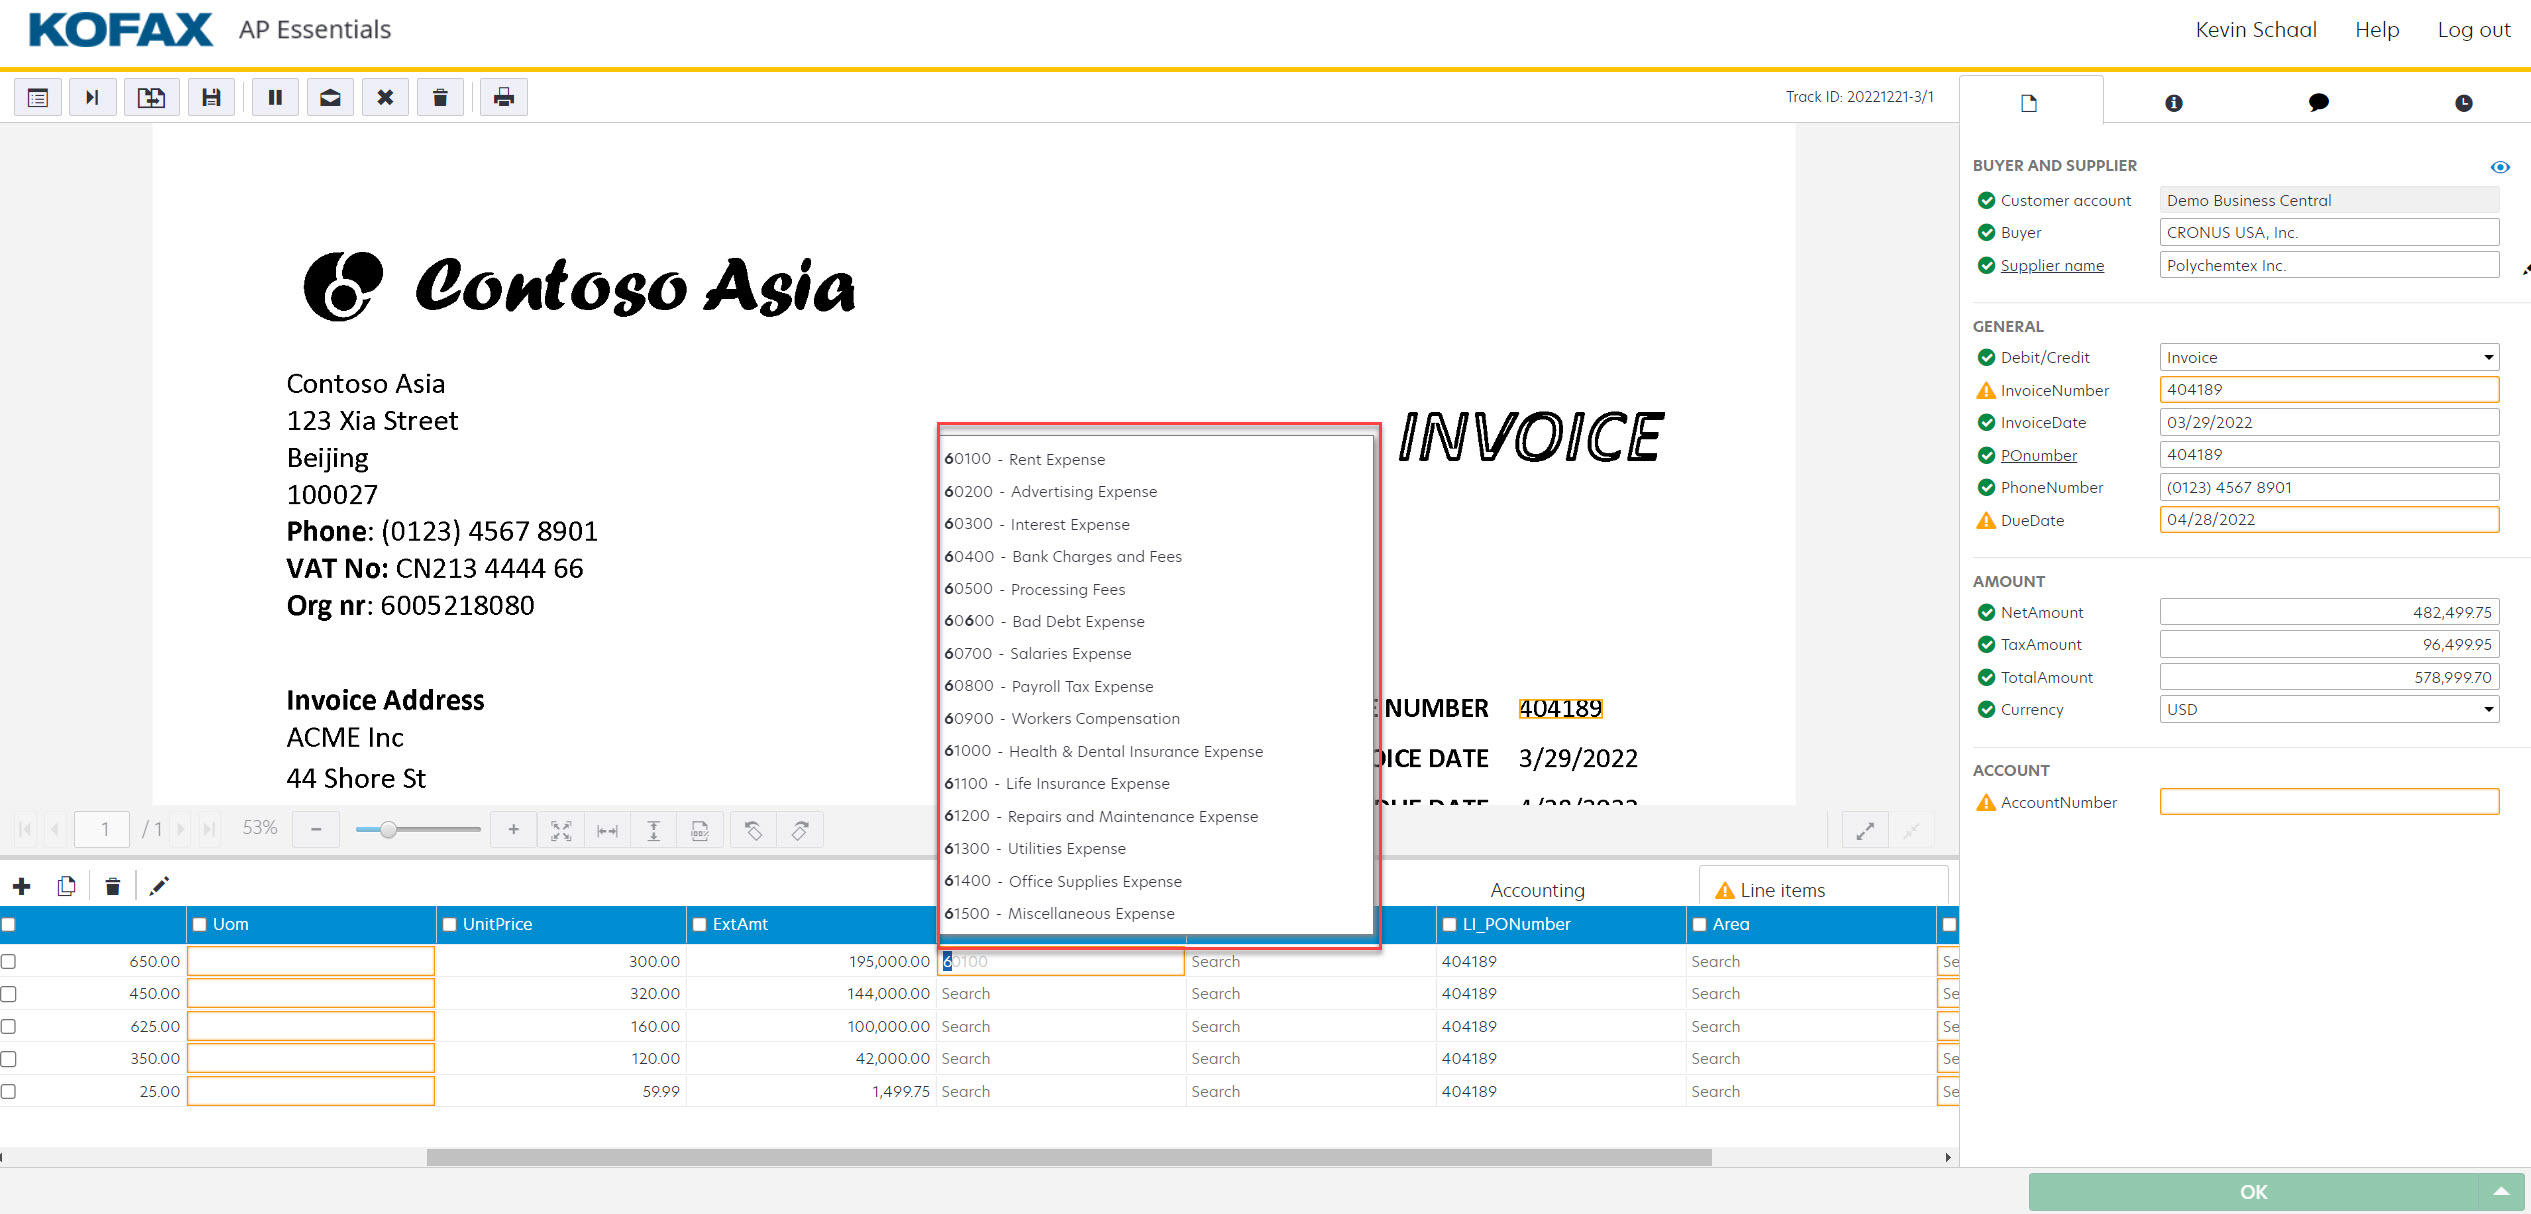Click the save floppy disk icon

click(211, 97)
